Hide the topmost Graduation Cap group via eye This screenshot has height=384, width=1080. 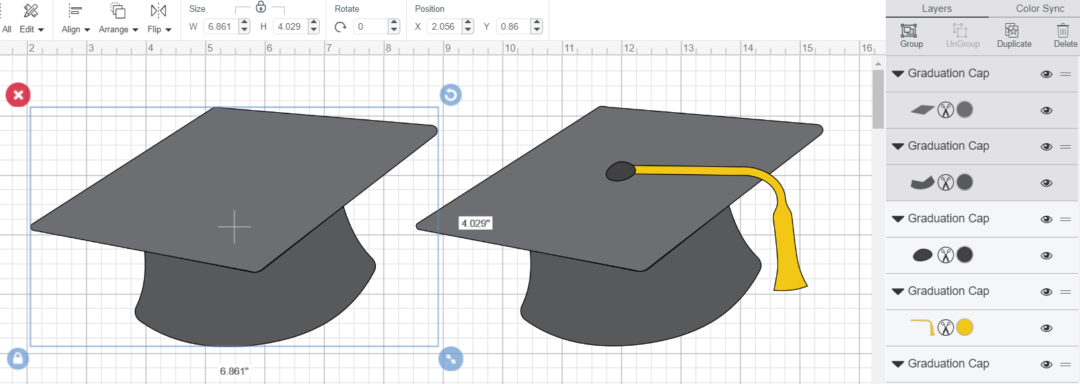coord(1046,74)
